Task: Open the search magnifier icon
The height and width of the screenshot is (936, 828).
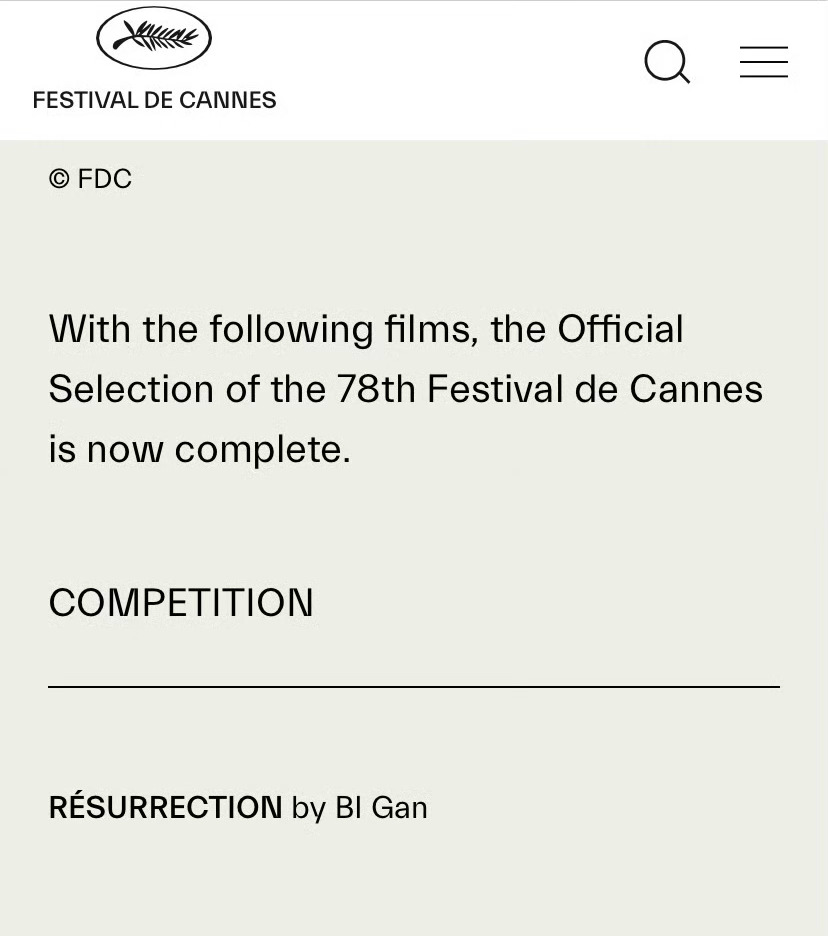Action: [x=667, y=61]
